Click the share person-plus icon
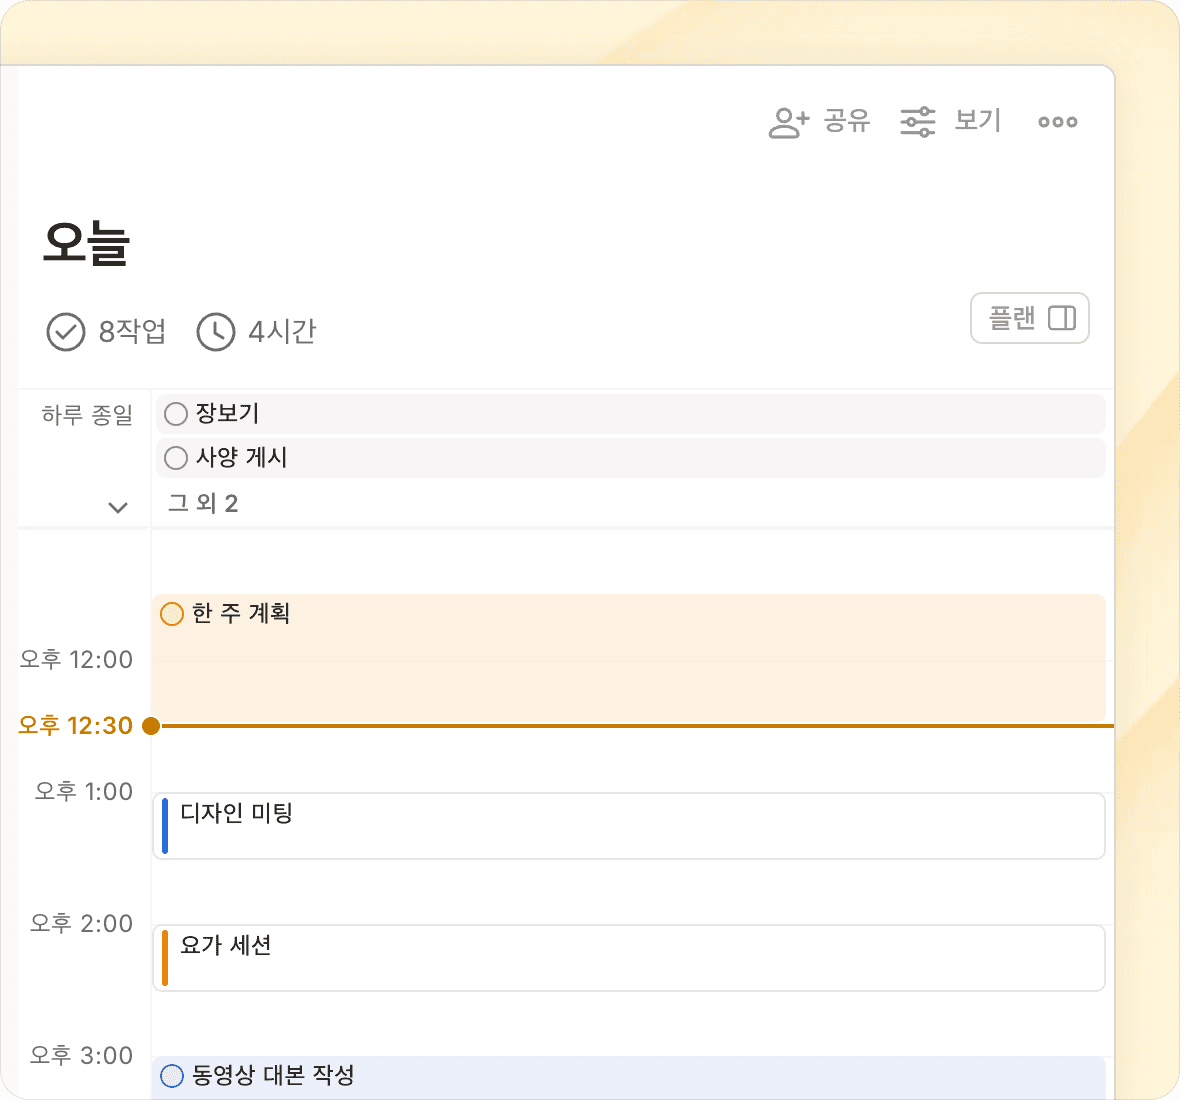 [788, 122]
